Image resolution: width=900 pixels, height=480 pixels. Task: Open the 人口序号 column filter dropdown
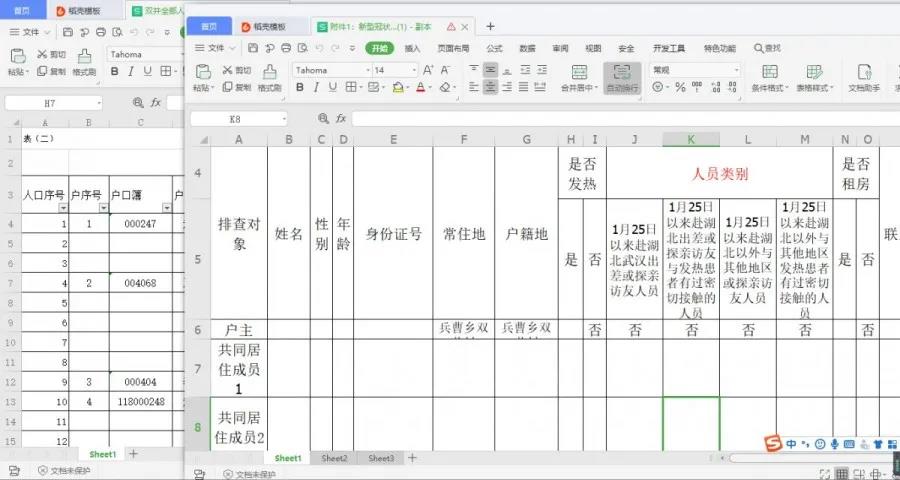63,208
